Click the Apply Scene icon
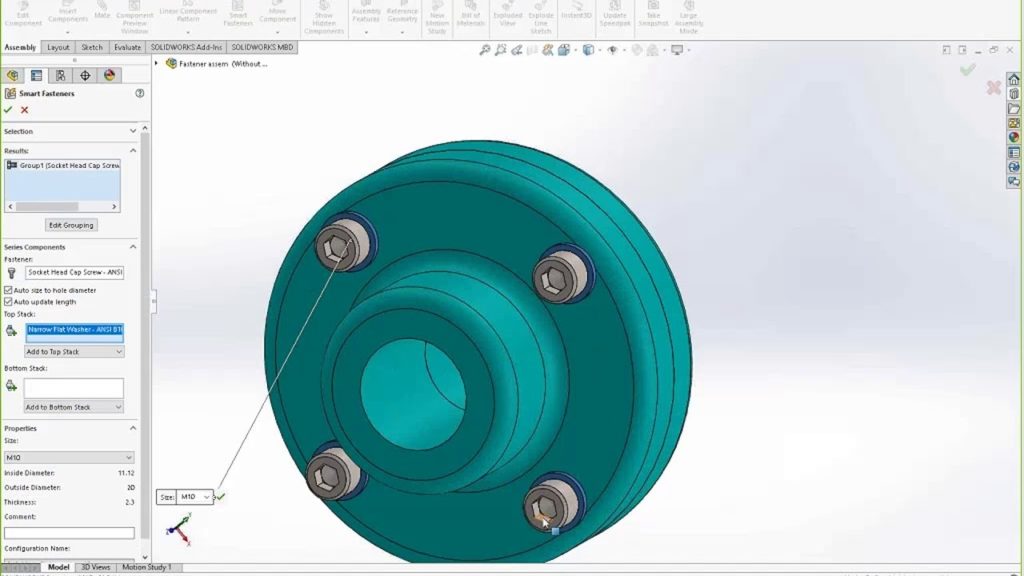This screenshot has width=1024, height=576. (x=652, y=50)
